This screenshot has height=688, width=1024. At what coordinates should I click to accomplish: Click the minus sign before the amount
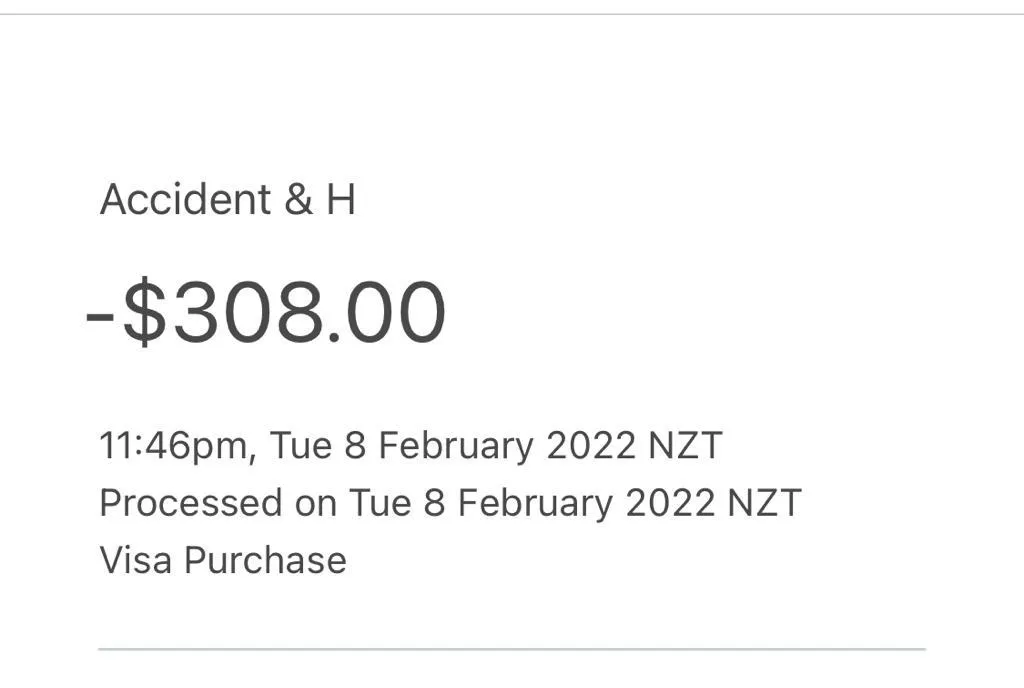[101, 316]
